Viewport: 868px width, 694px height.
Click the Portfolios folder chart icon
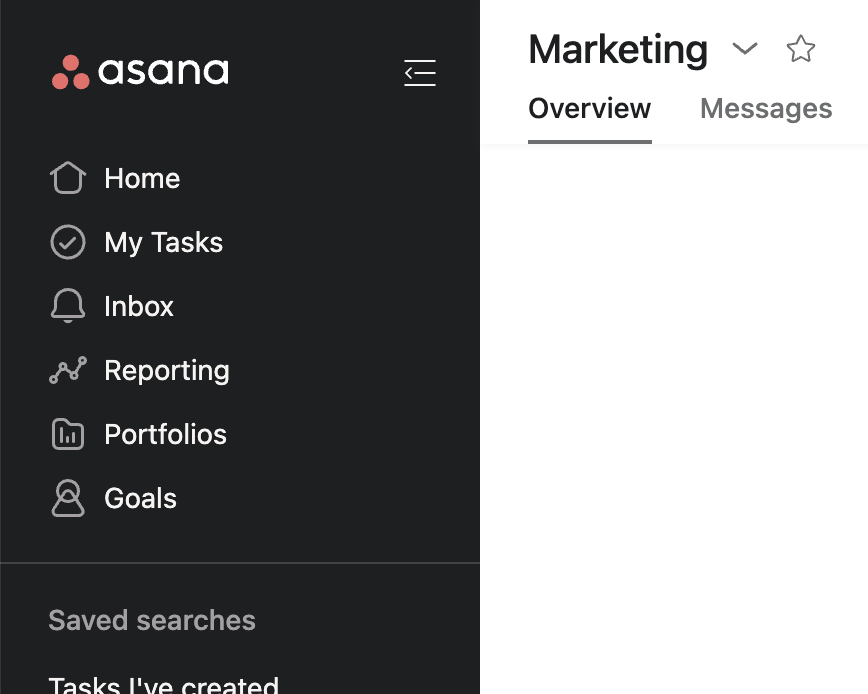(67, 435)
